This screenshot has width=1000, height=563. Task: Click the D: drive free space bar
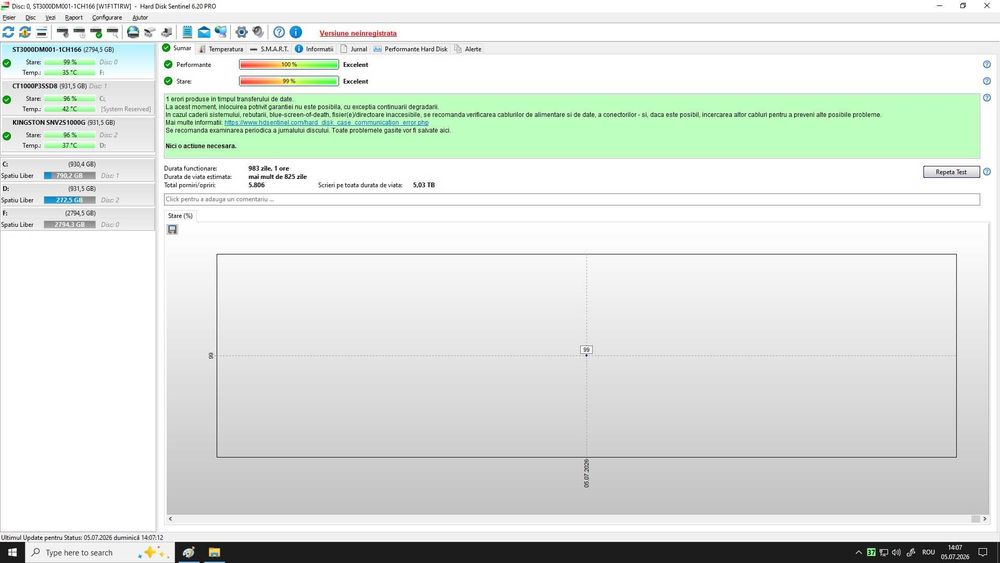70,200
